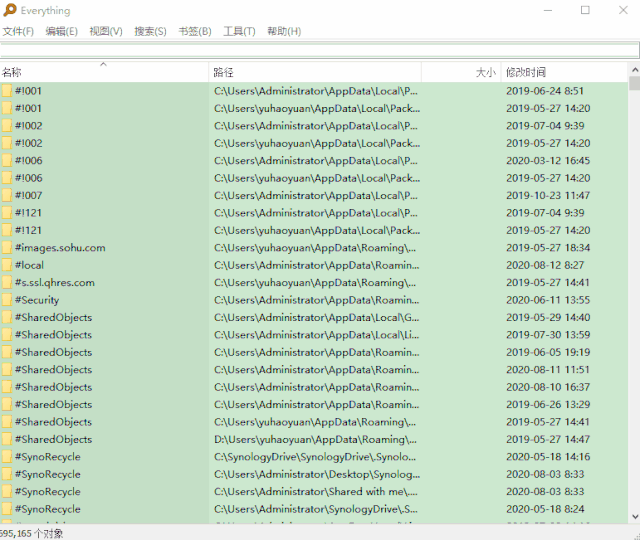Click the 595,165 个对象 status bar text

click(x=31, y=533)
